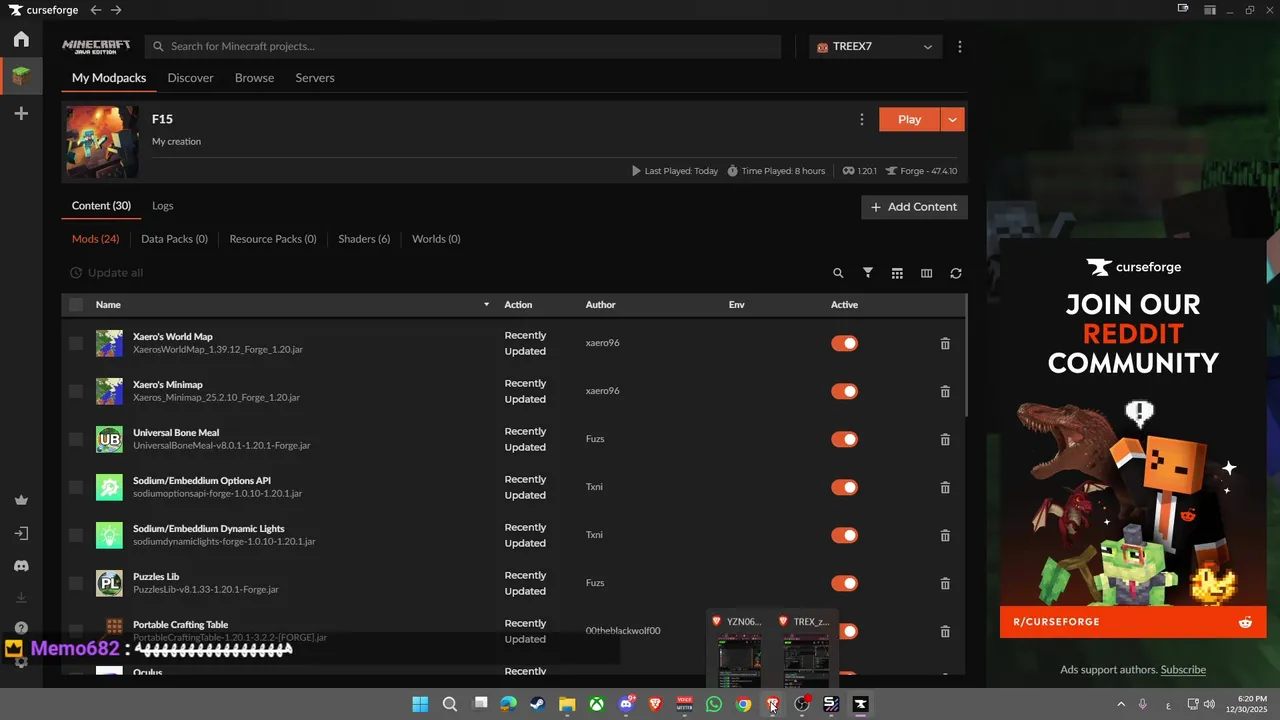Click the plus icon to add a game

pos(21,114)
